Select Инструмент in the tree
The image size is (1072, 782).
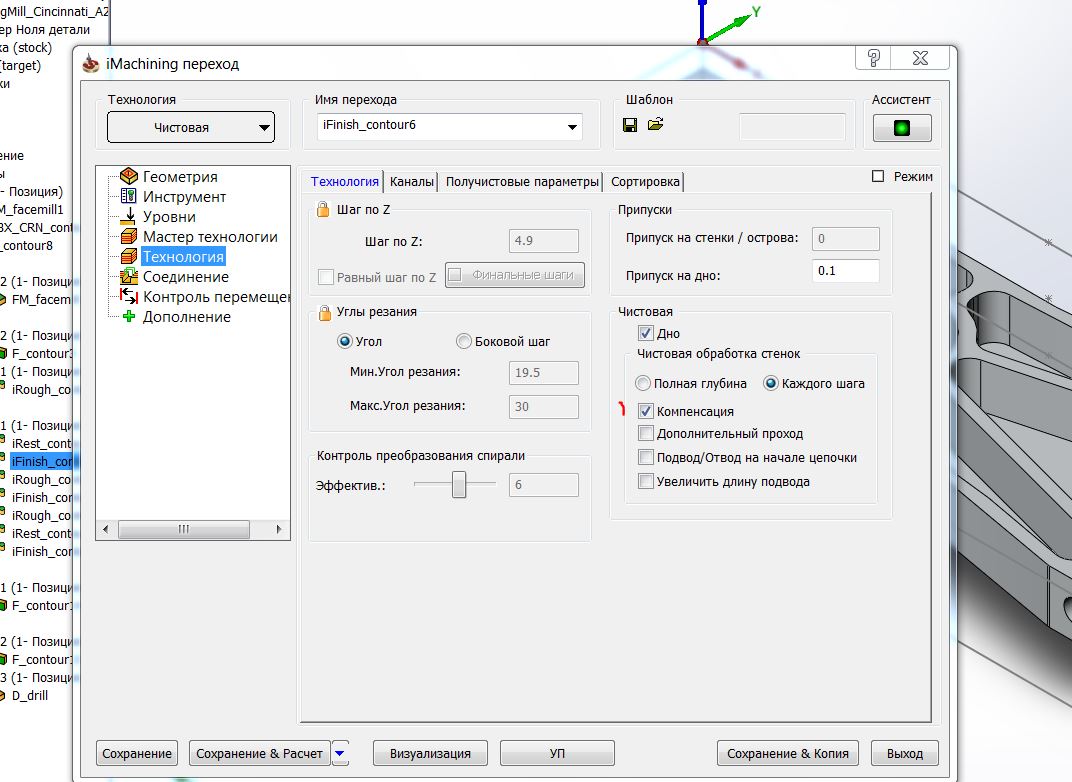(x=184, y=196)
